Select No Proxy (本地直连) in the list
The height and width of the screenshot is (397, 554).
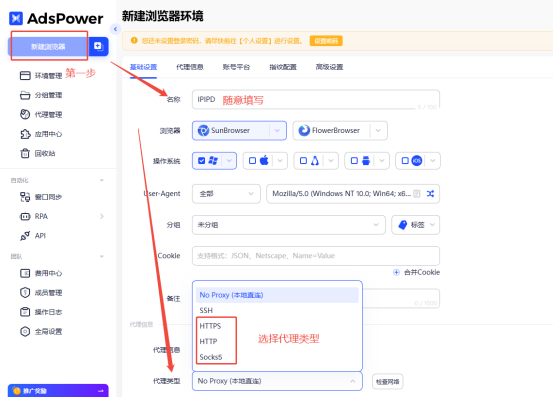[277, 295]
